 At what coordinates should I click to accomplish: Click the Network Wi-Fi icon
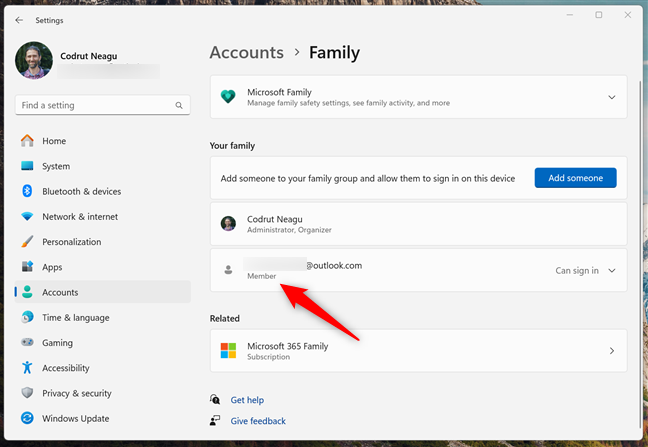pyautogui.click(x=27, y=216)
